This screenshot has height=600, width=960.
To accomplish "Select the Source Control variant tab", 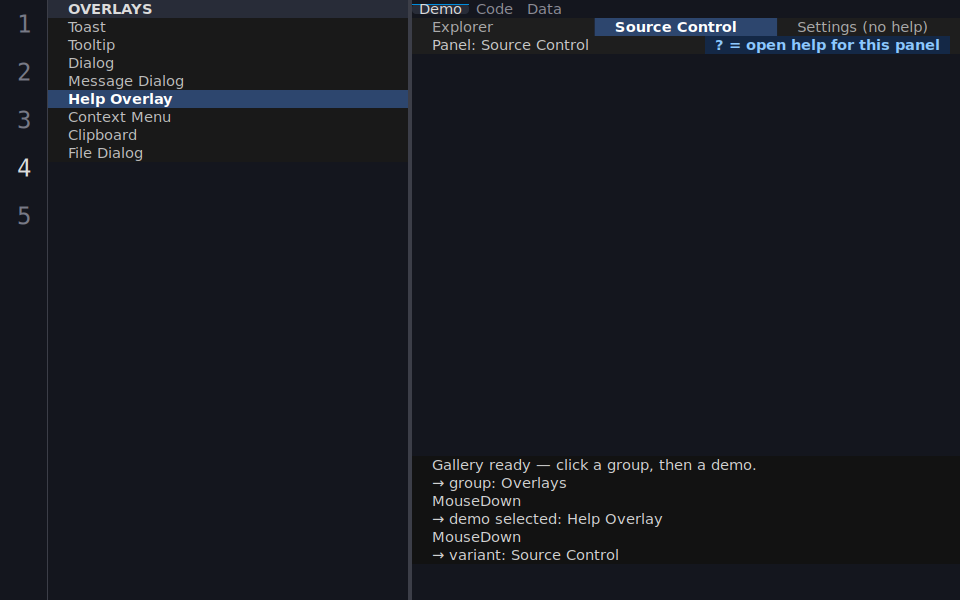I will coord(686,27).
